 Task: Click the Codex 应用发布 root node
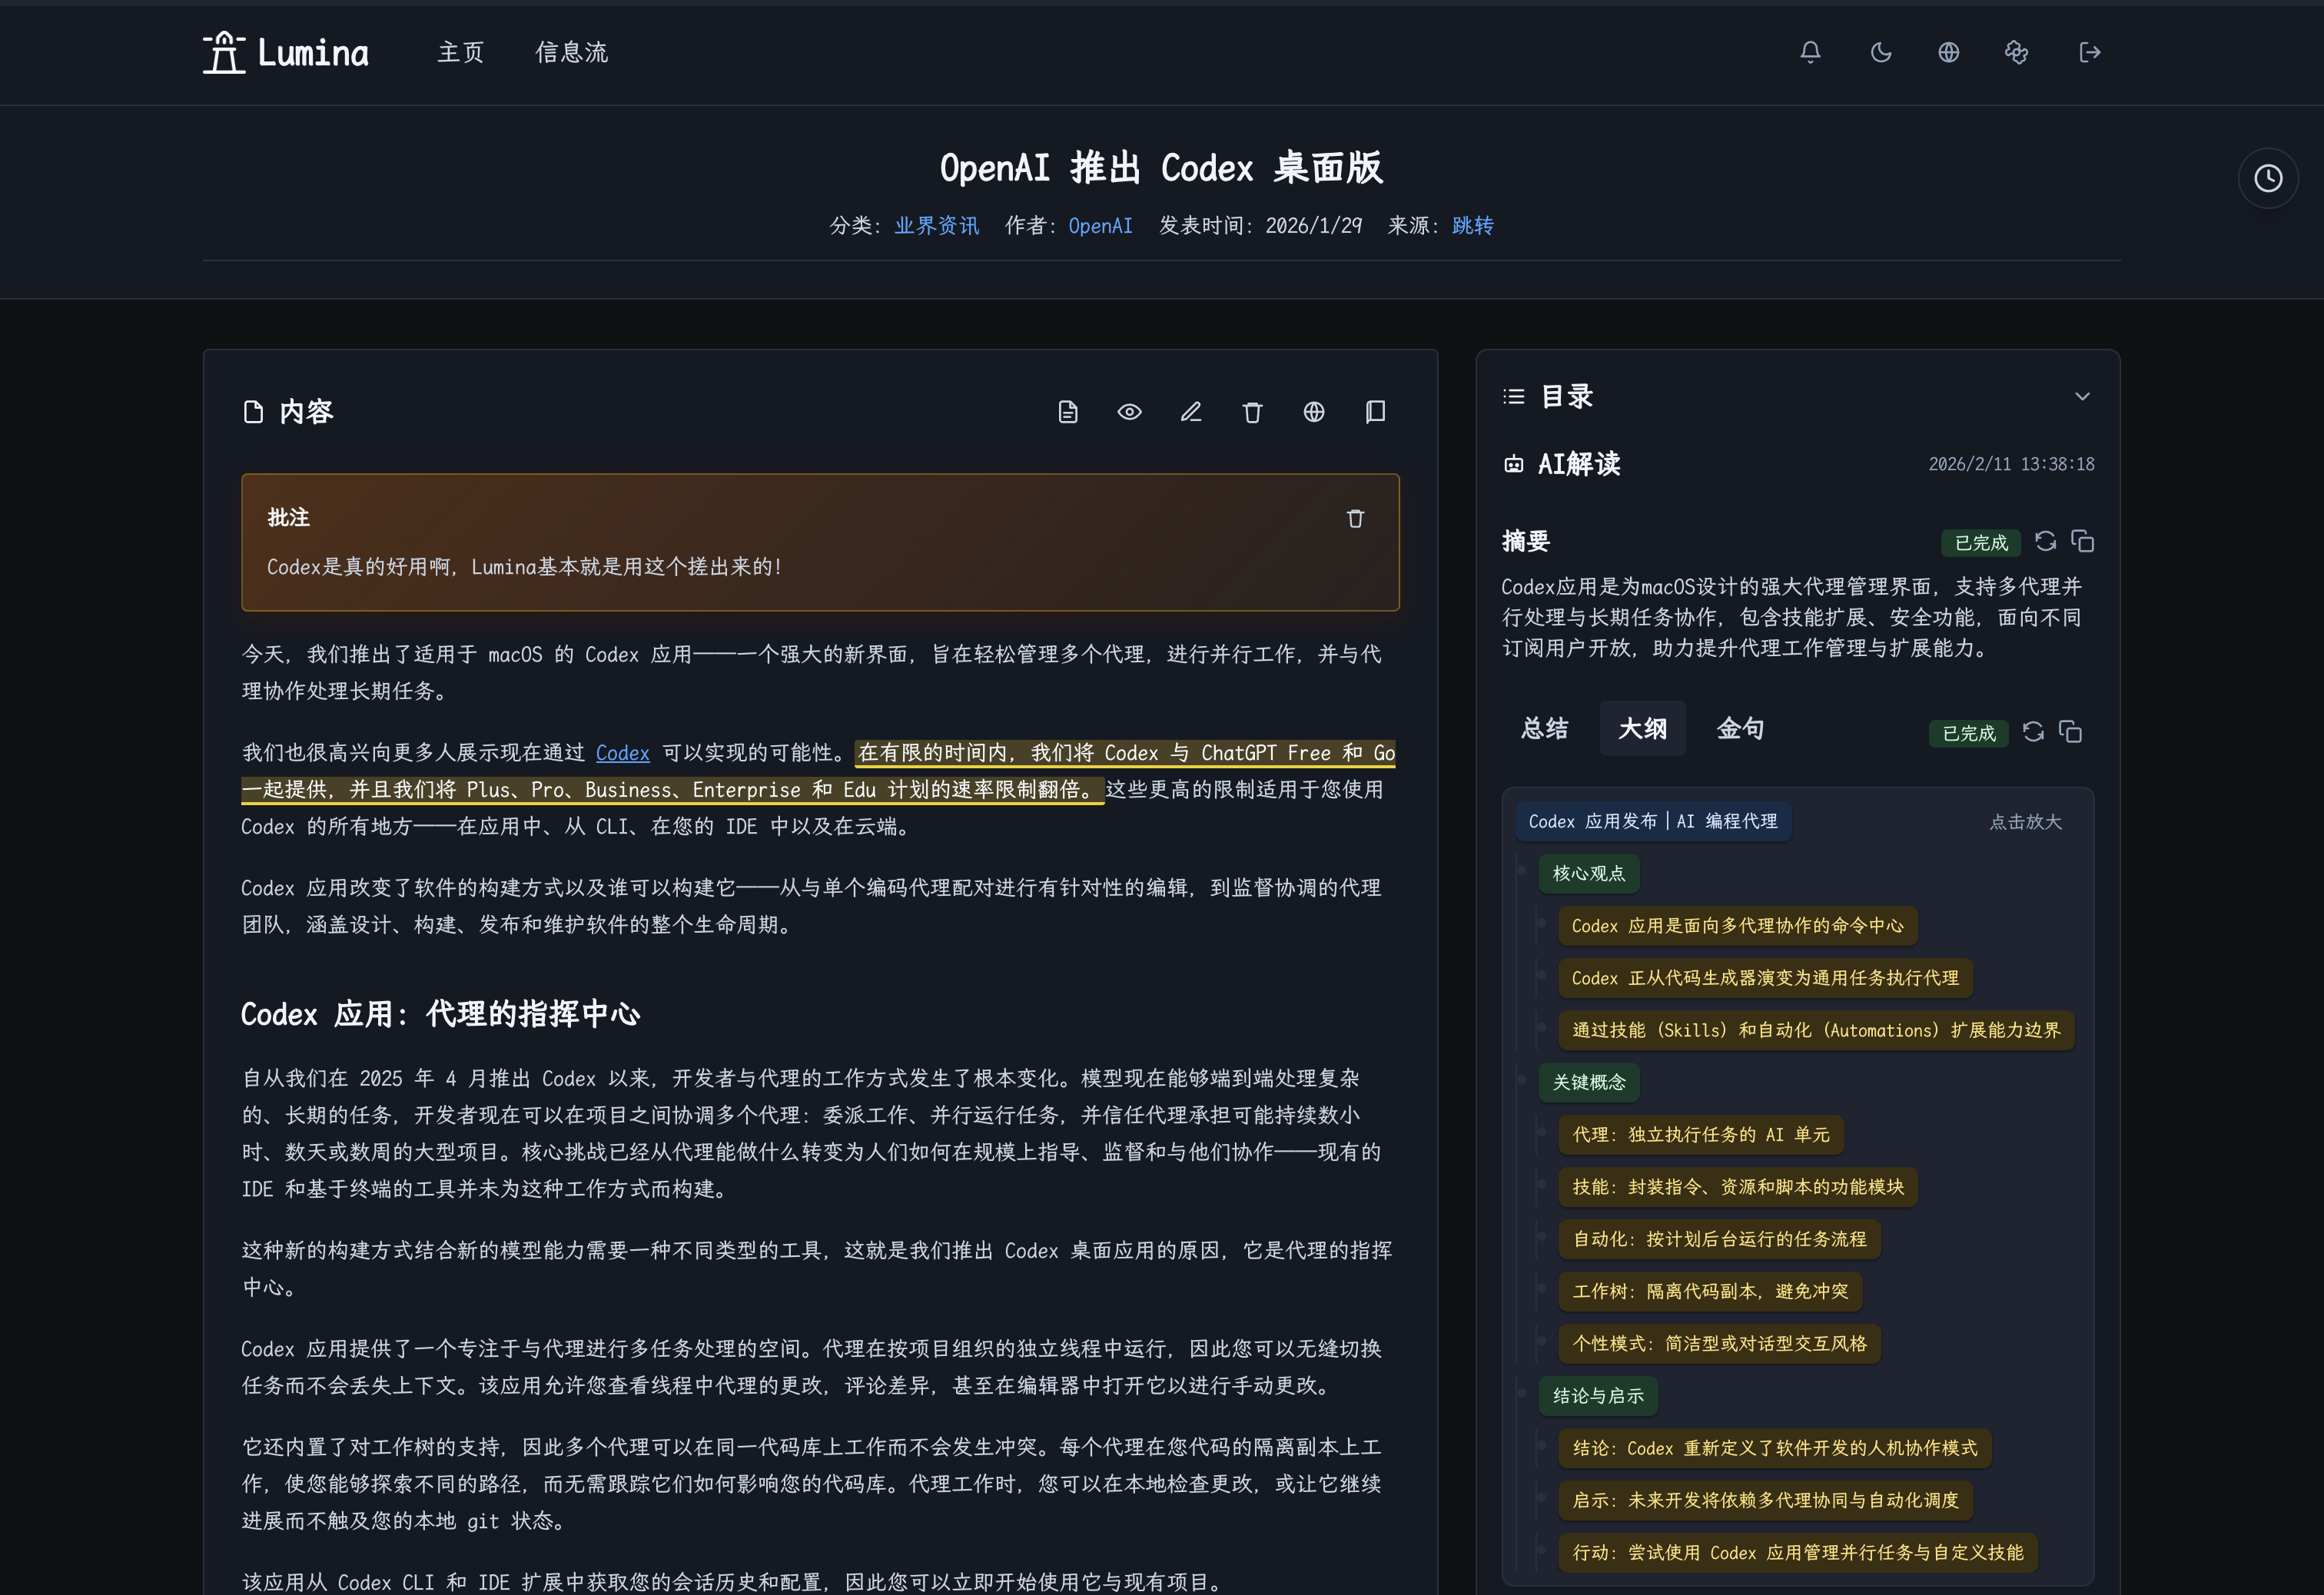(x=1653, y=821)
